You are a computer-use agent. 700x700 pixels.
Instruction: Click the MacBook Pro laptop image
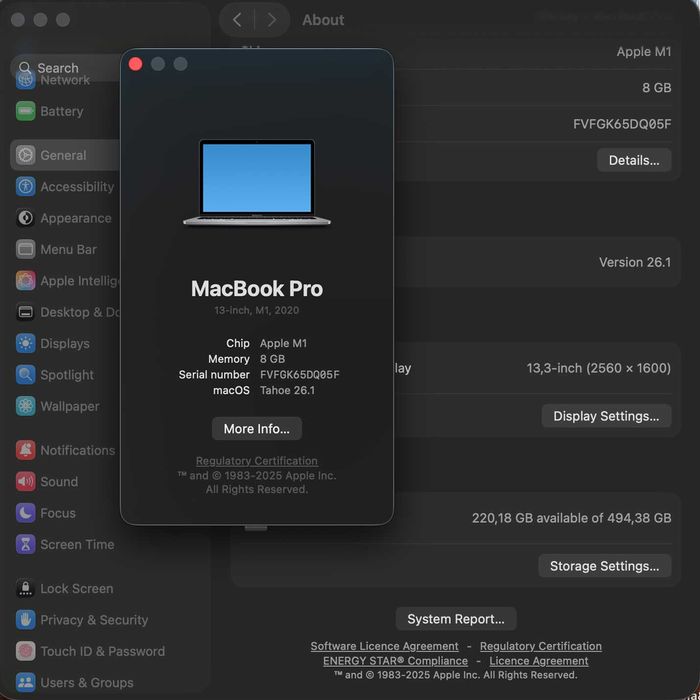(x=257, y=183)
